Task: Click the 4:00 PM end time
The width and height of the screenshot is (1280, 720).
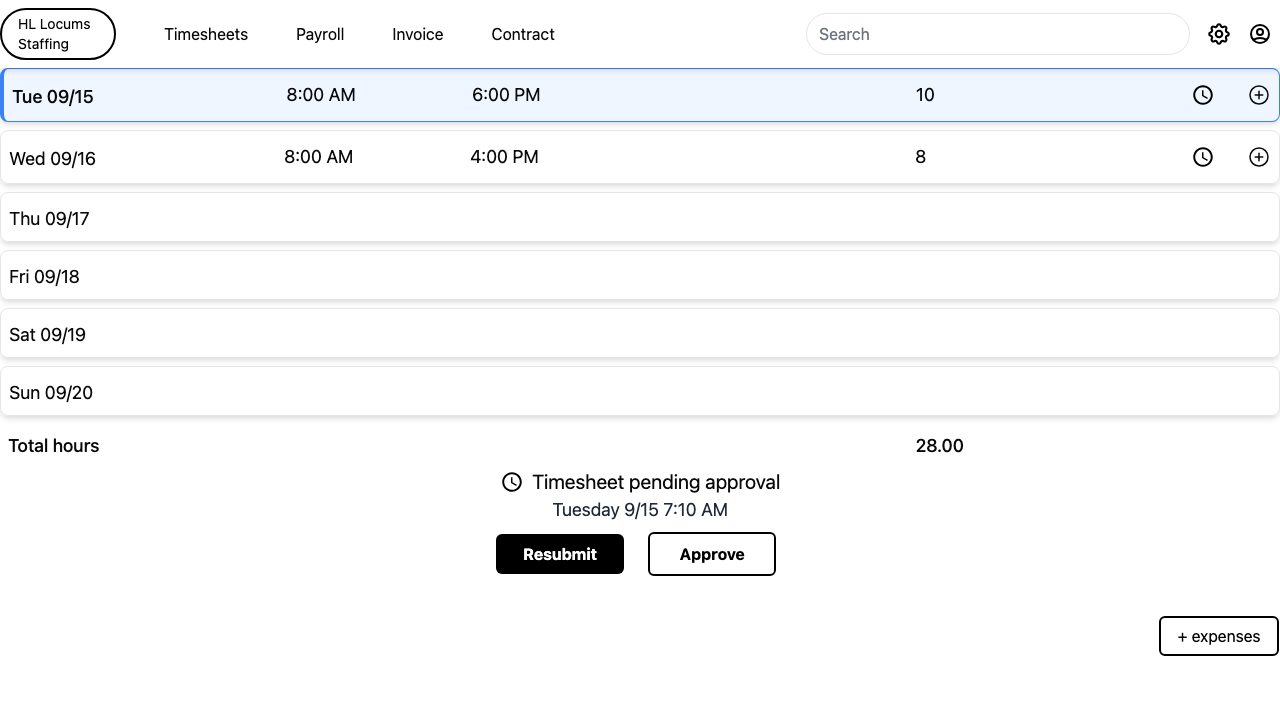Action: tap(504, 157)
